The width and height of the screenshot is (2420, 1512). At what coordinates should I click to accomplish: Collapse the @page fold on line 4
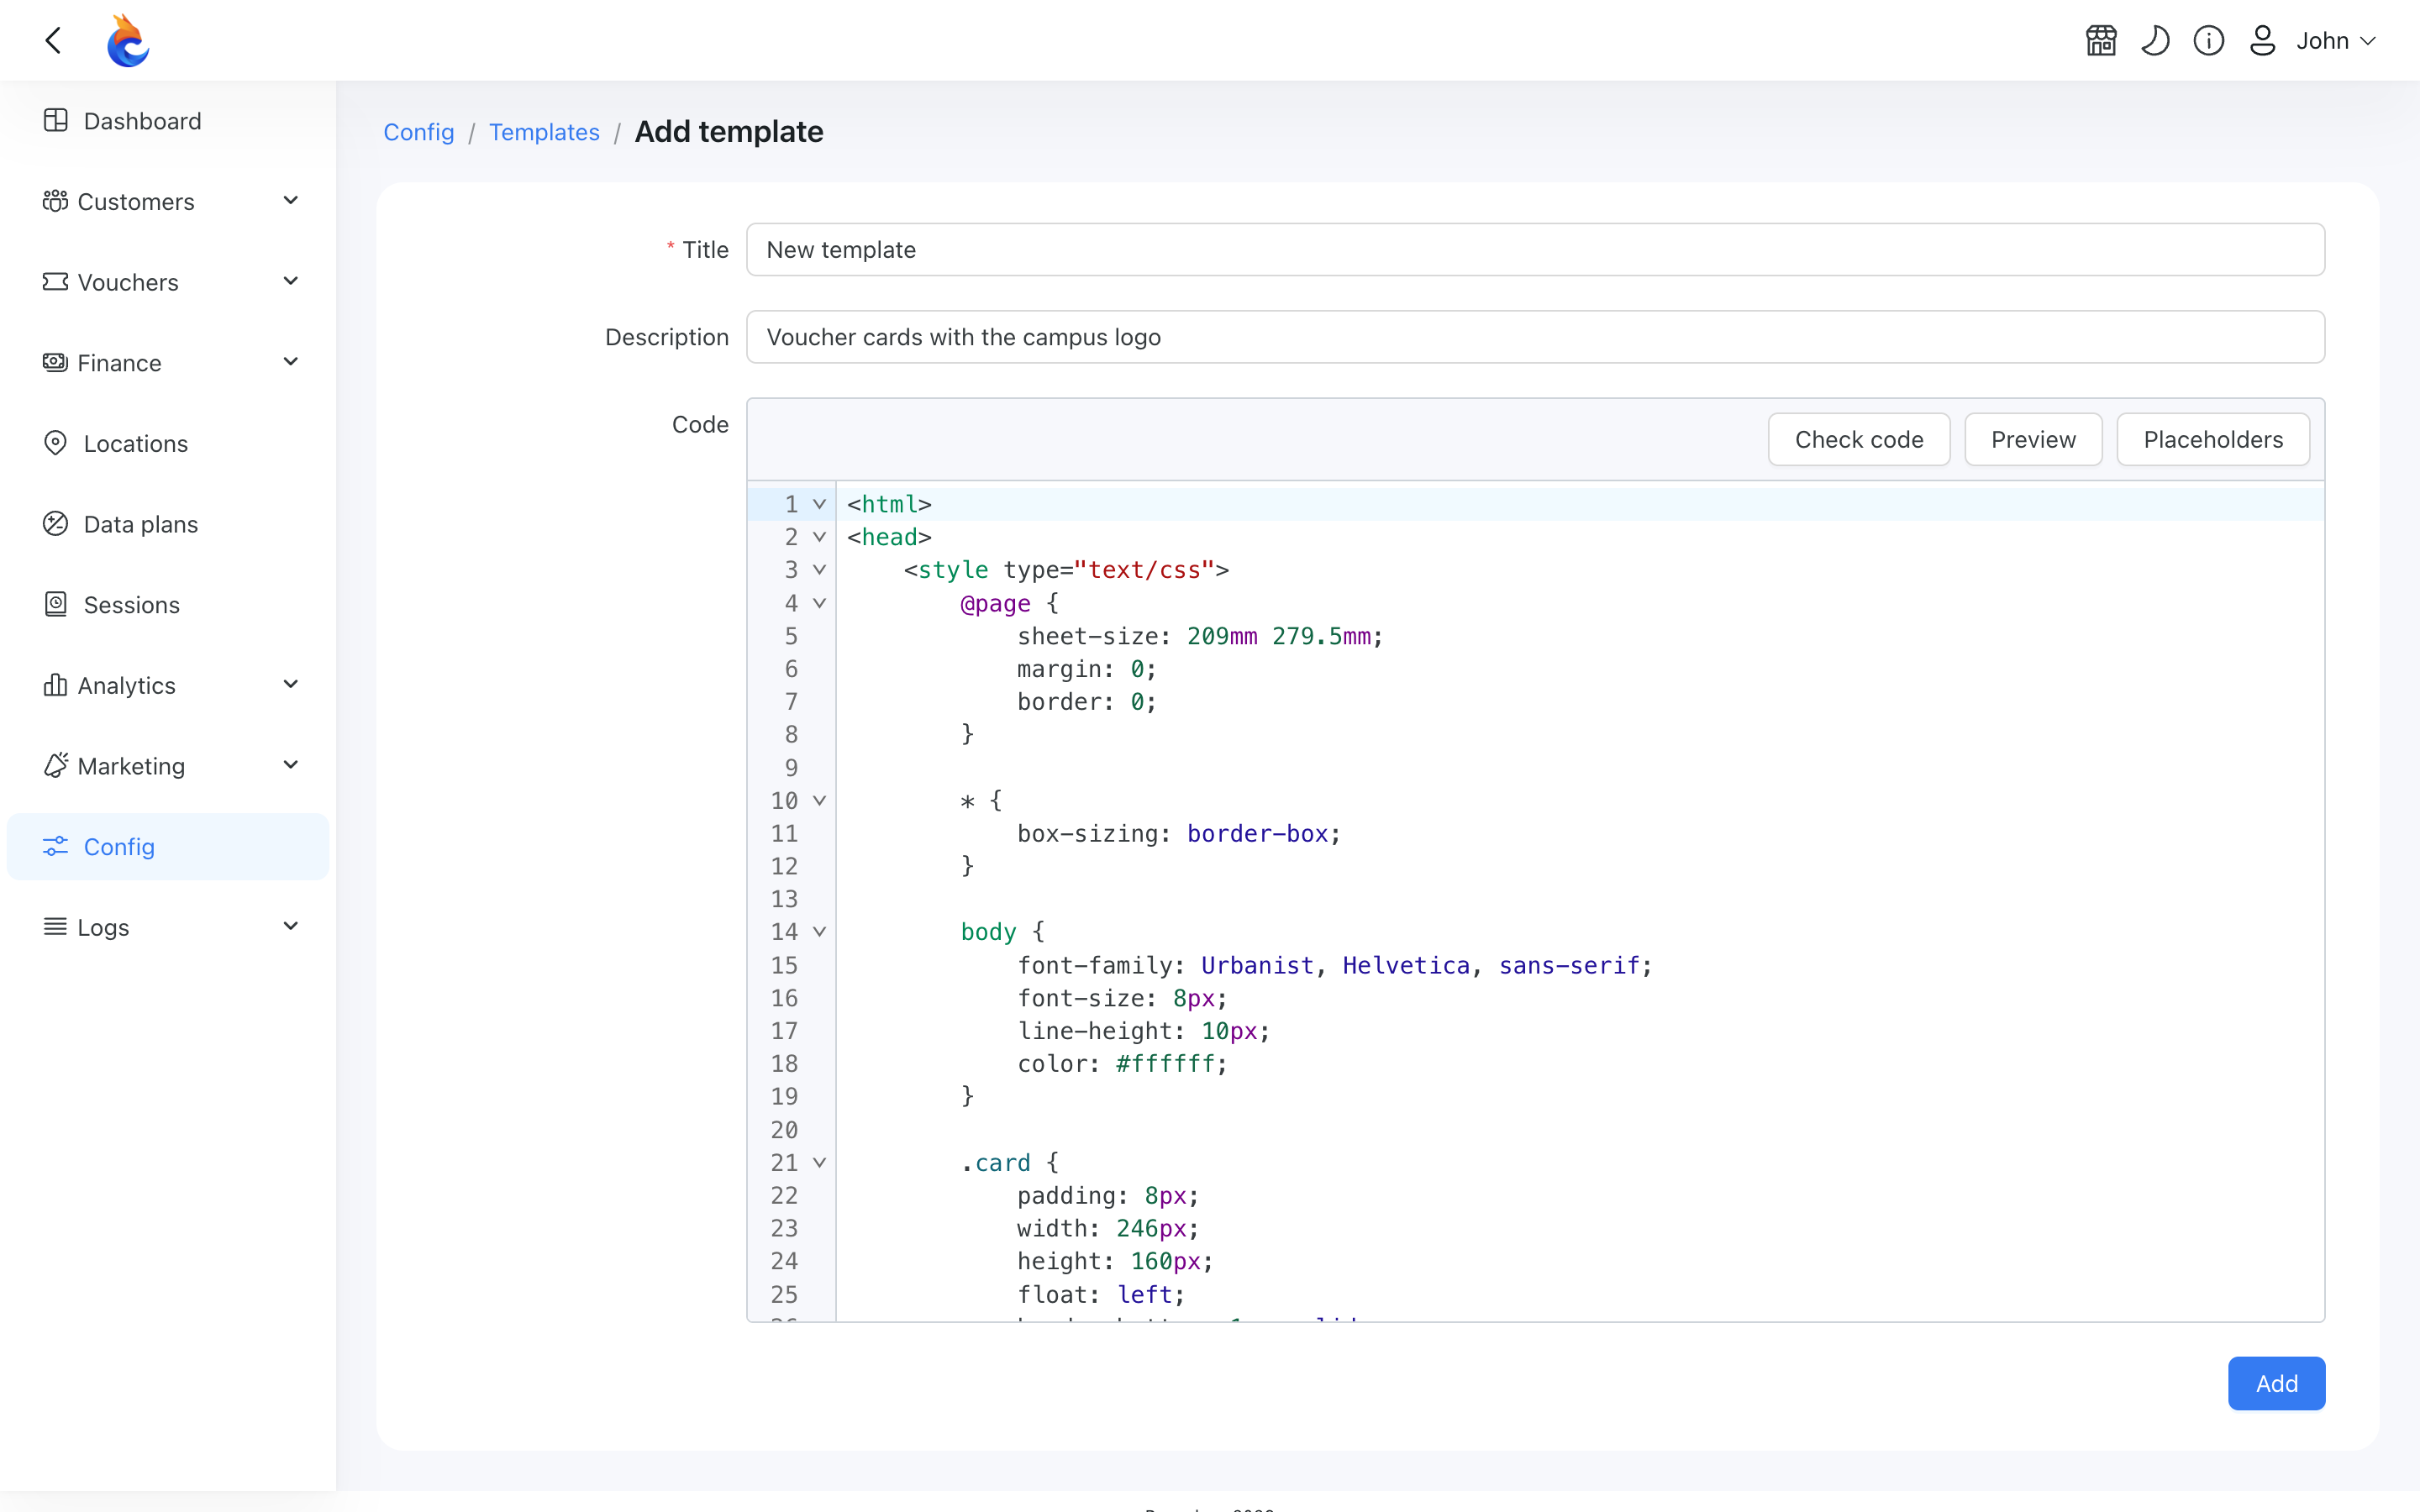tap(819, 603)
